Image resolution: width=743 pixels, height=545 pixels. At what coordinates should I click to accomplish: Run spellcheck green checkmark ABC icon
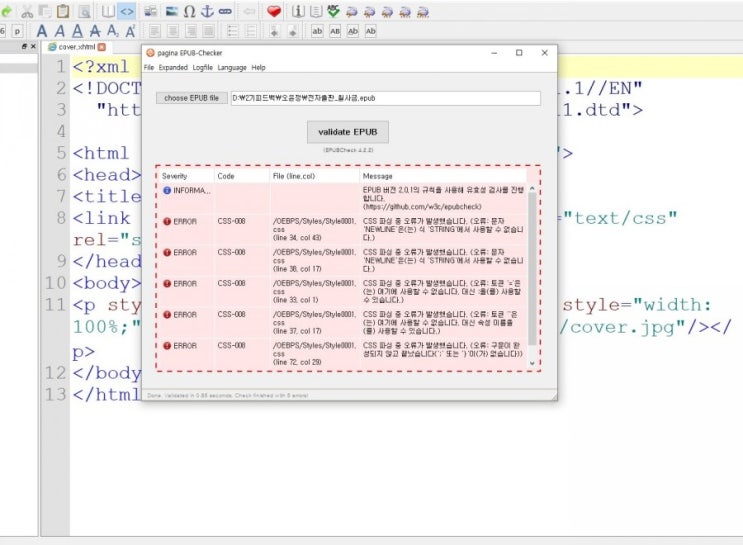pyautogui.click(x=334, y=11)
